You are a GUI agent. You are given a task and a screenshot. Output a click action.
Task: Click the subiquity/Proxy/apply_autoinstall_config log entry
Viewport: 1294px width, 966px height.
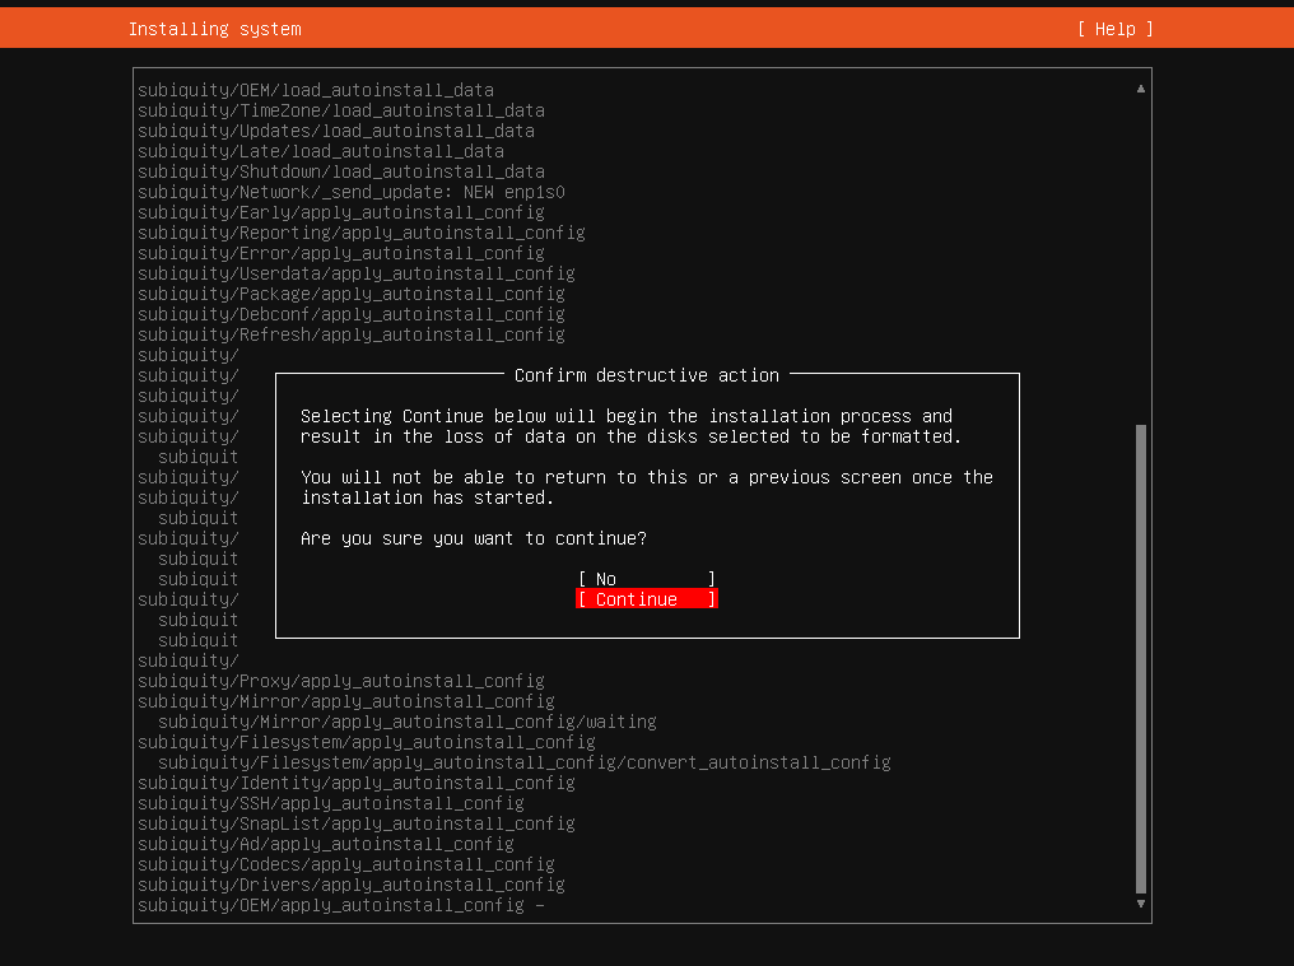pos(341,681)
